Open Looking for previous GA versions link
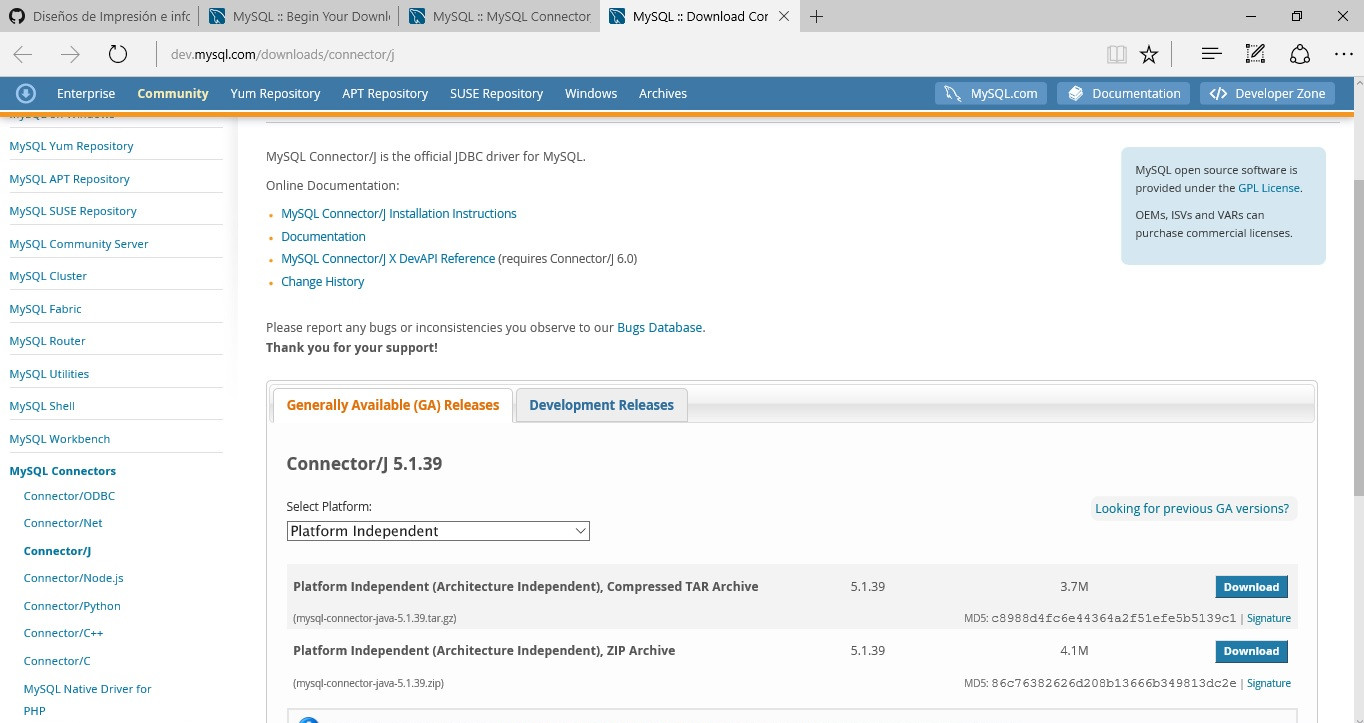1364x723 pixels. [x=1192, y=508]
